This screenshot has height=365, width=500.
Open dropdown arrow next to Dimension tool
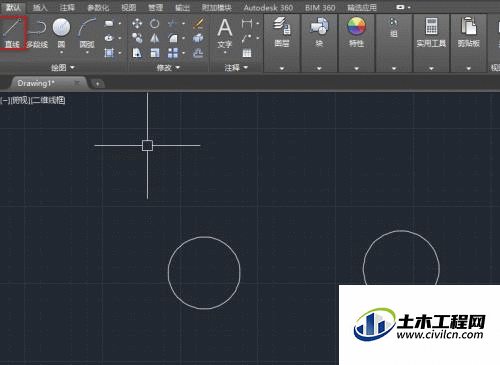coord(258,23)
